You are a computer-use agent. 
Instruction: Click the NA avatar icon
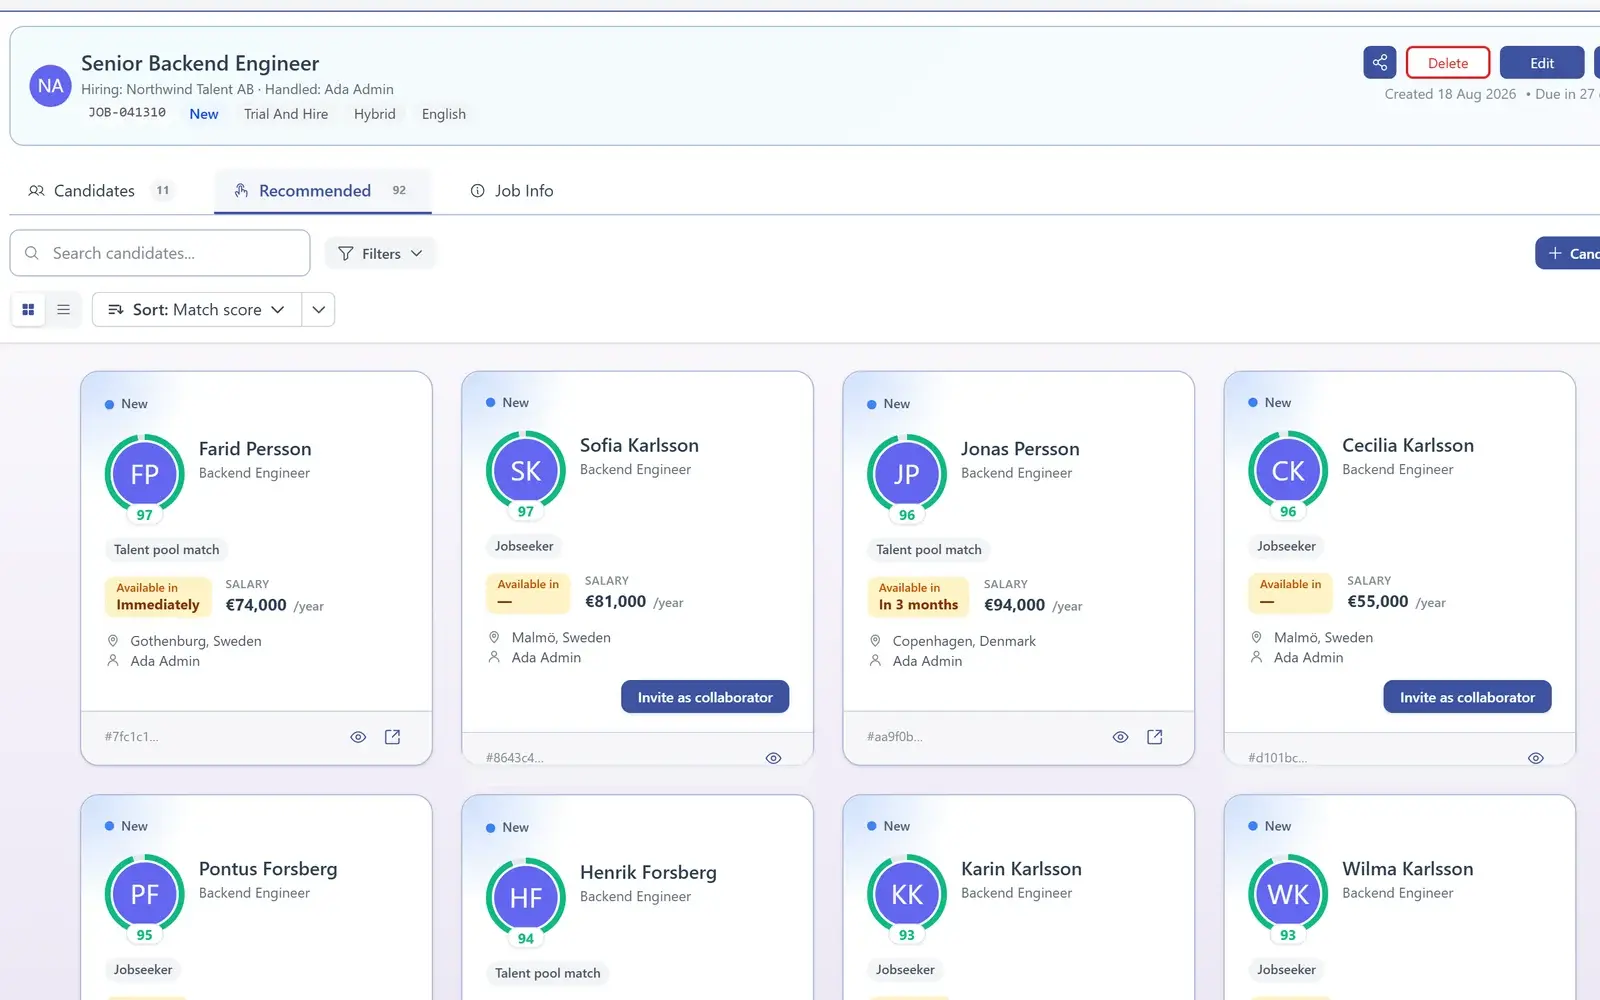coord(50,86)
